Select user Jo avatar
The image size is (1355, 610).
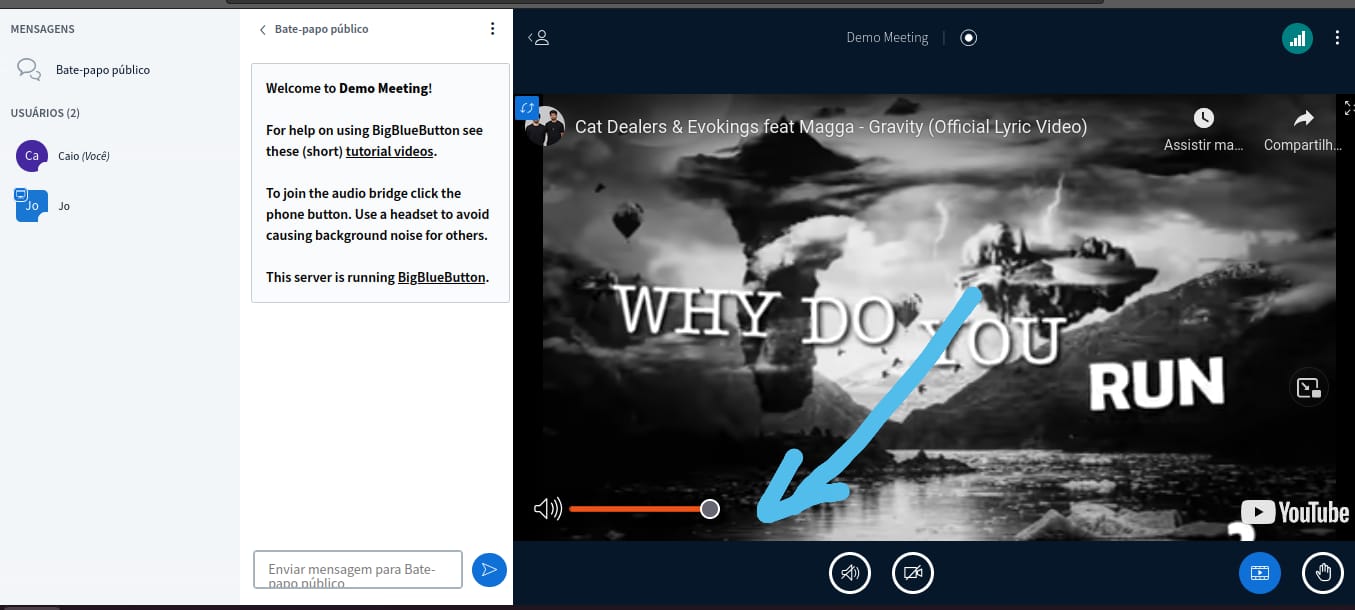(x=32, y=205)
